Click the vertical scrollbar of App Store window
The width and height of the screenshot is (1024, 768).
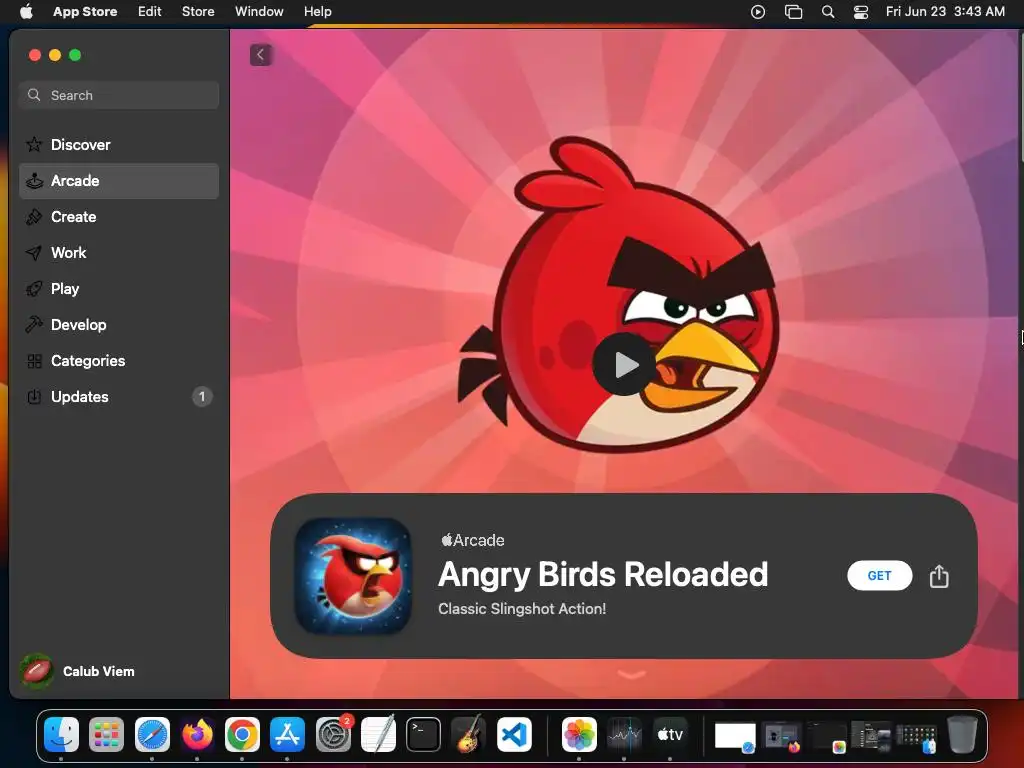pyautogui.click(x=1021, y=97)
